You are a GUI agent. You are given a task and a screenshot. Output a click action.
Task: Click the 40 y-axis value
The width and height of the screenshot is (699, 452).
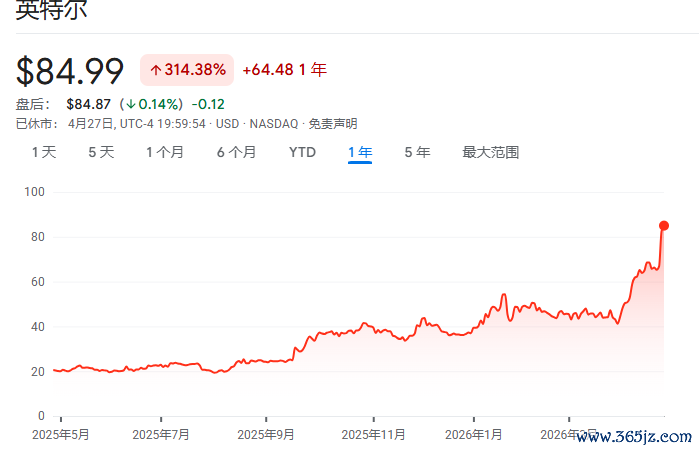pyautogui.click(x=38, y=327)
